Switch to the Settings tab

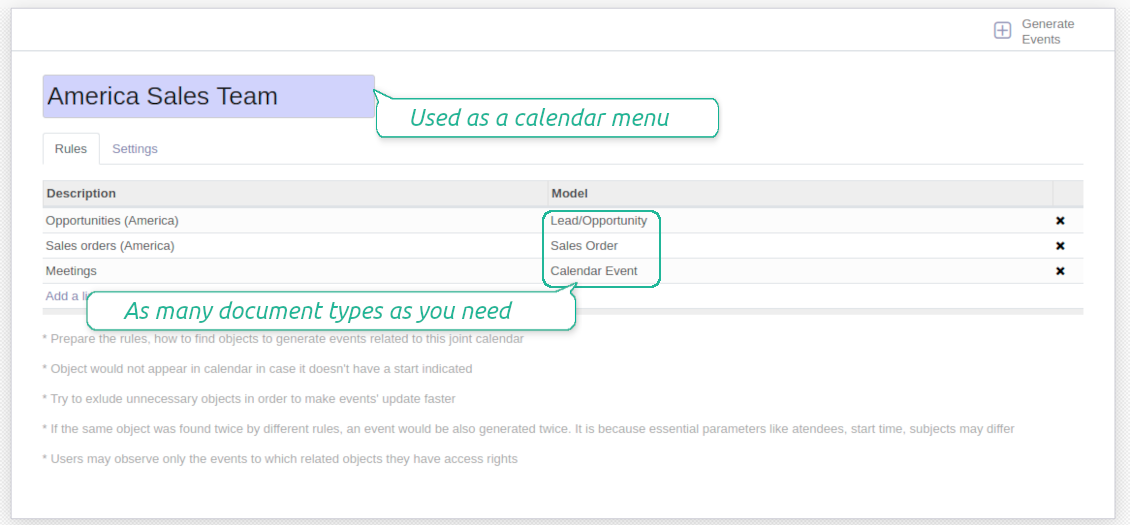pyautogui.click(x=134, y=149)
